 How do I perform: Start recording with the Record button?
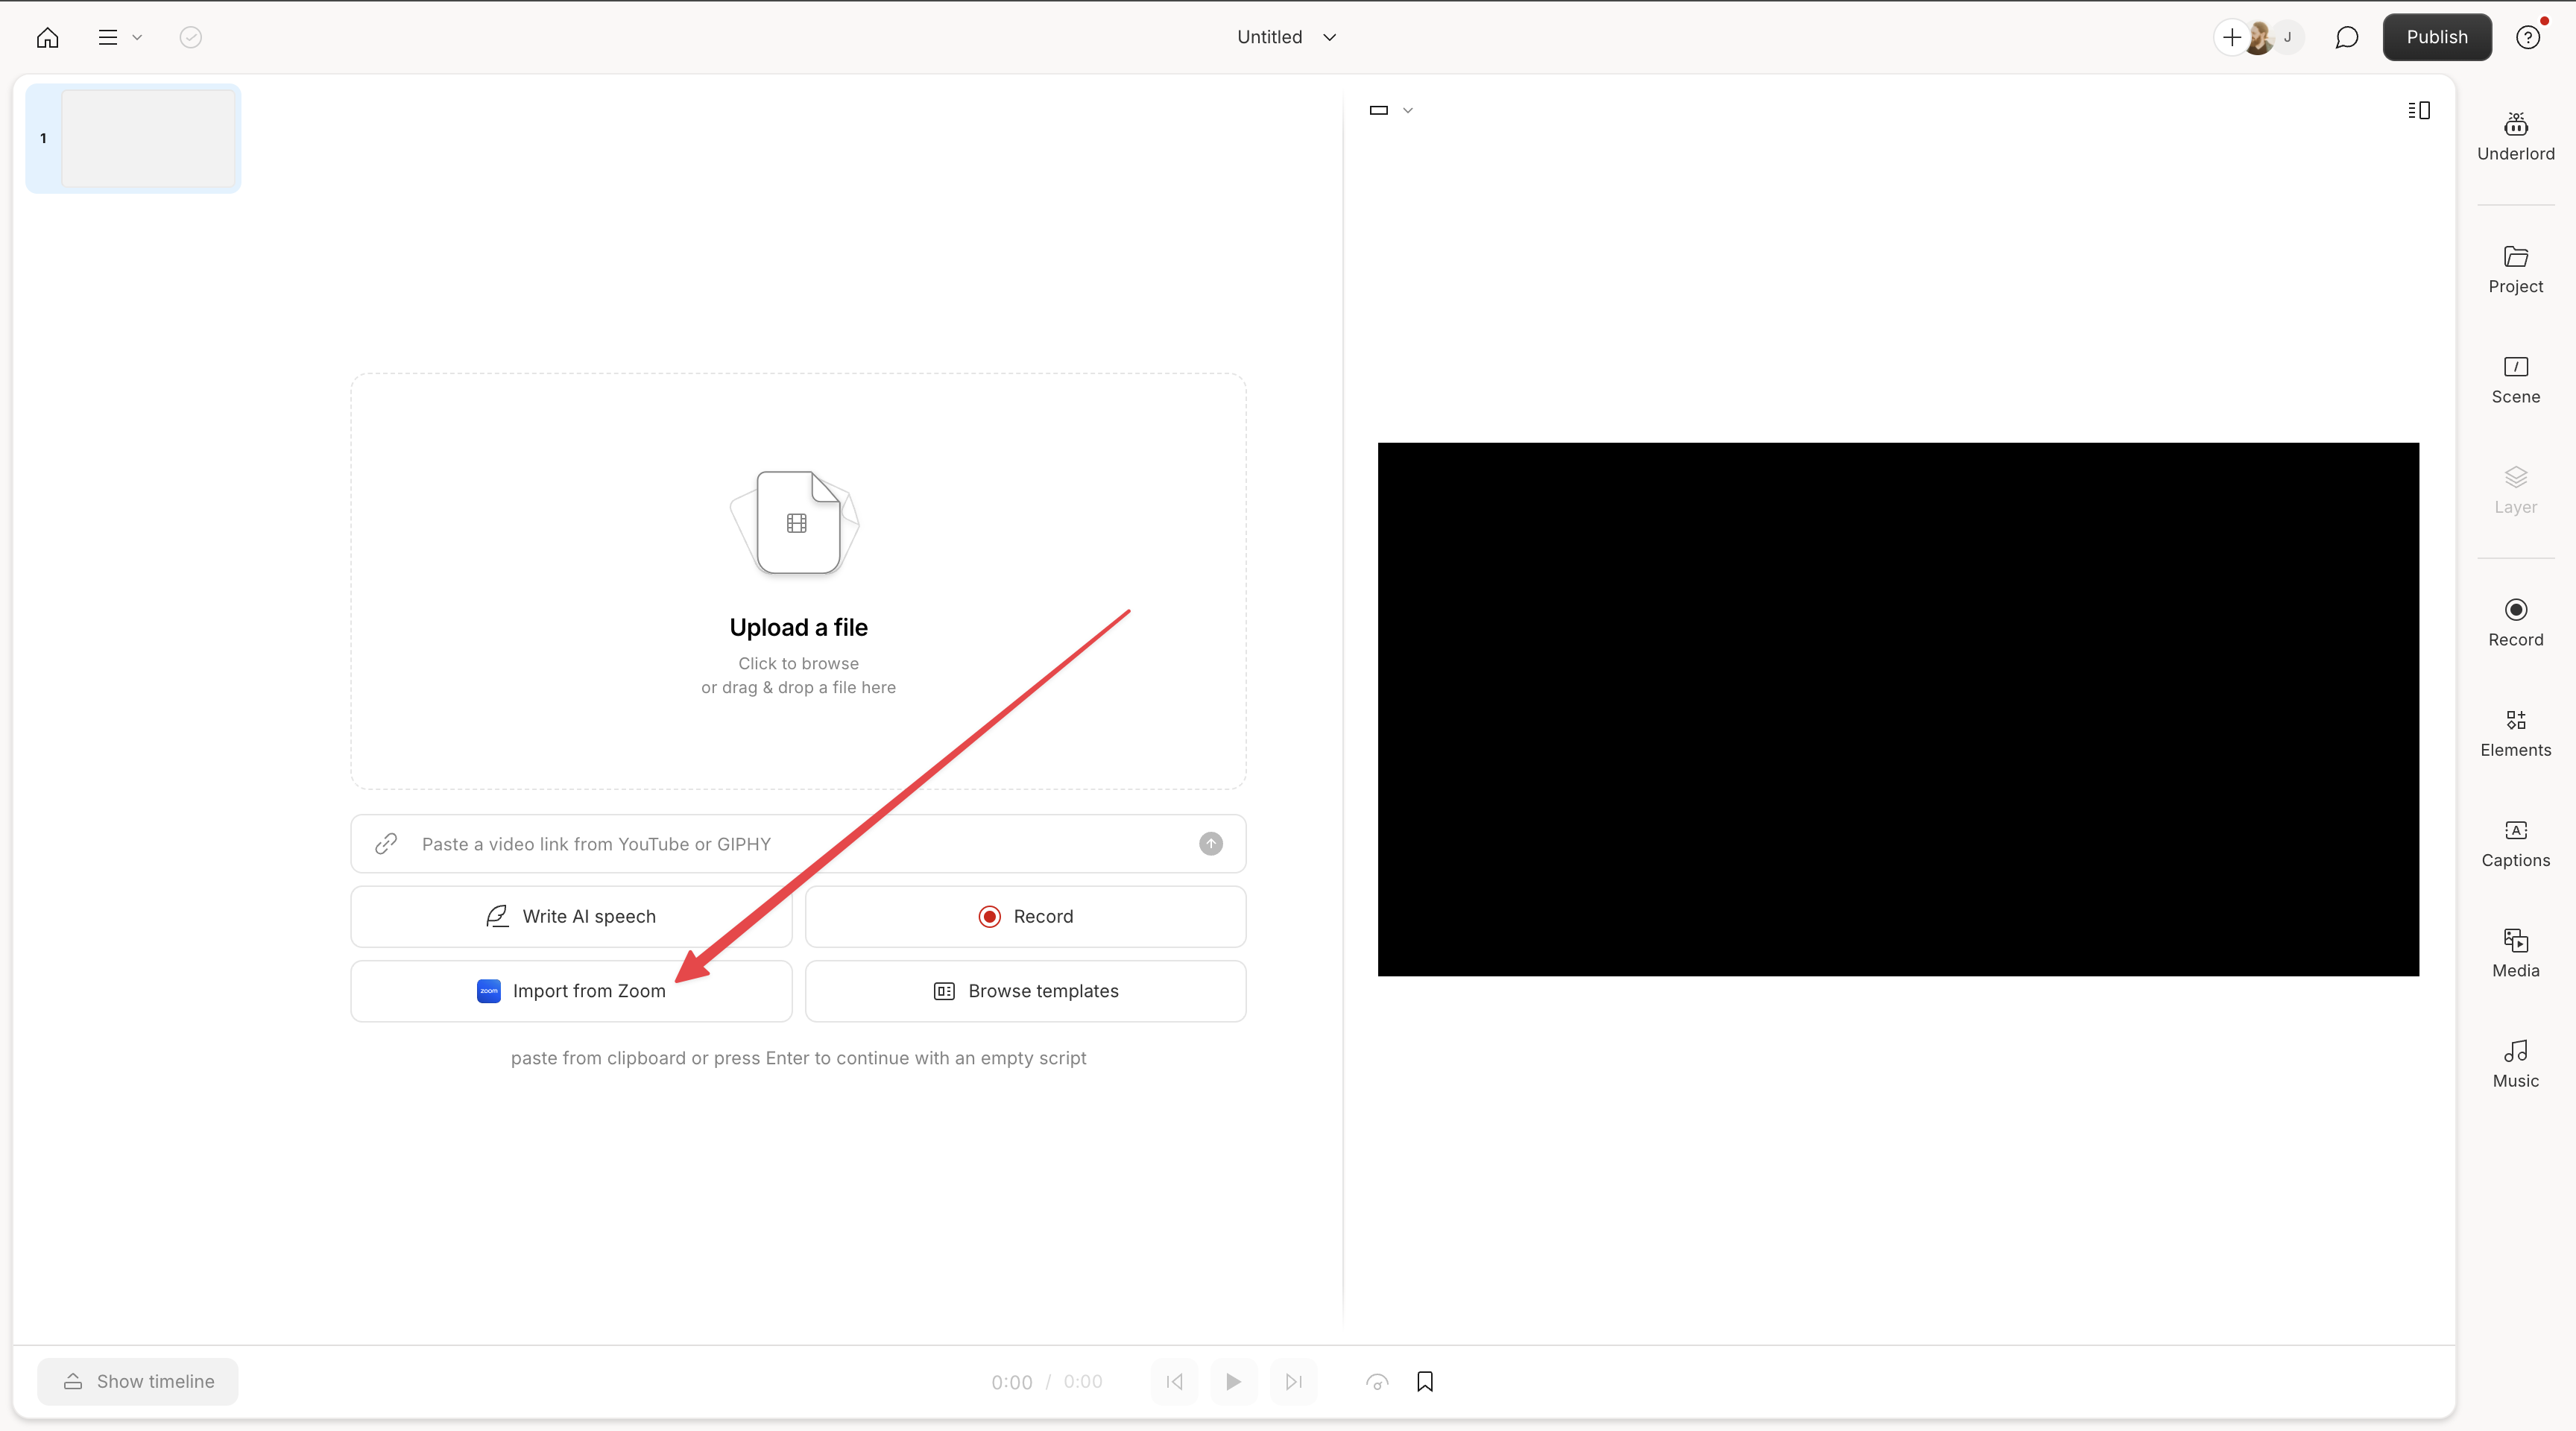[1025, 916]
